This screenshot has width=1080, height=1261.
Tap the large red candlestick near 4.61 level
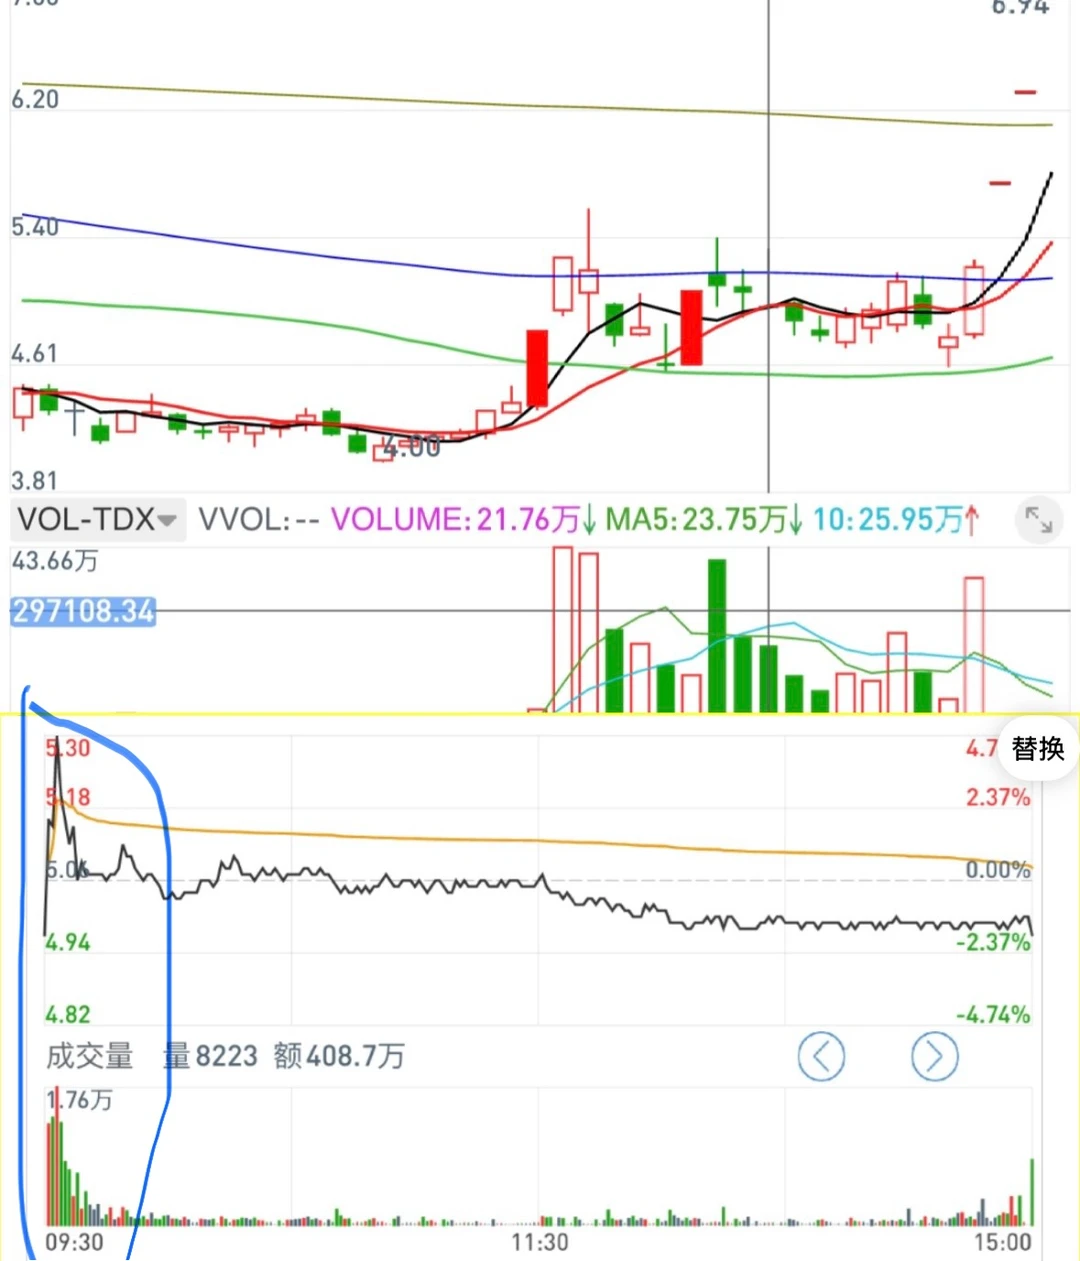(x=538, y=368)
